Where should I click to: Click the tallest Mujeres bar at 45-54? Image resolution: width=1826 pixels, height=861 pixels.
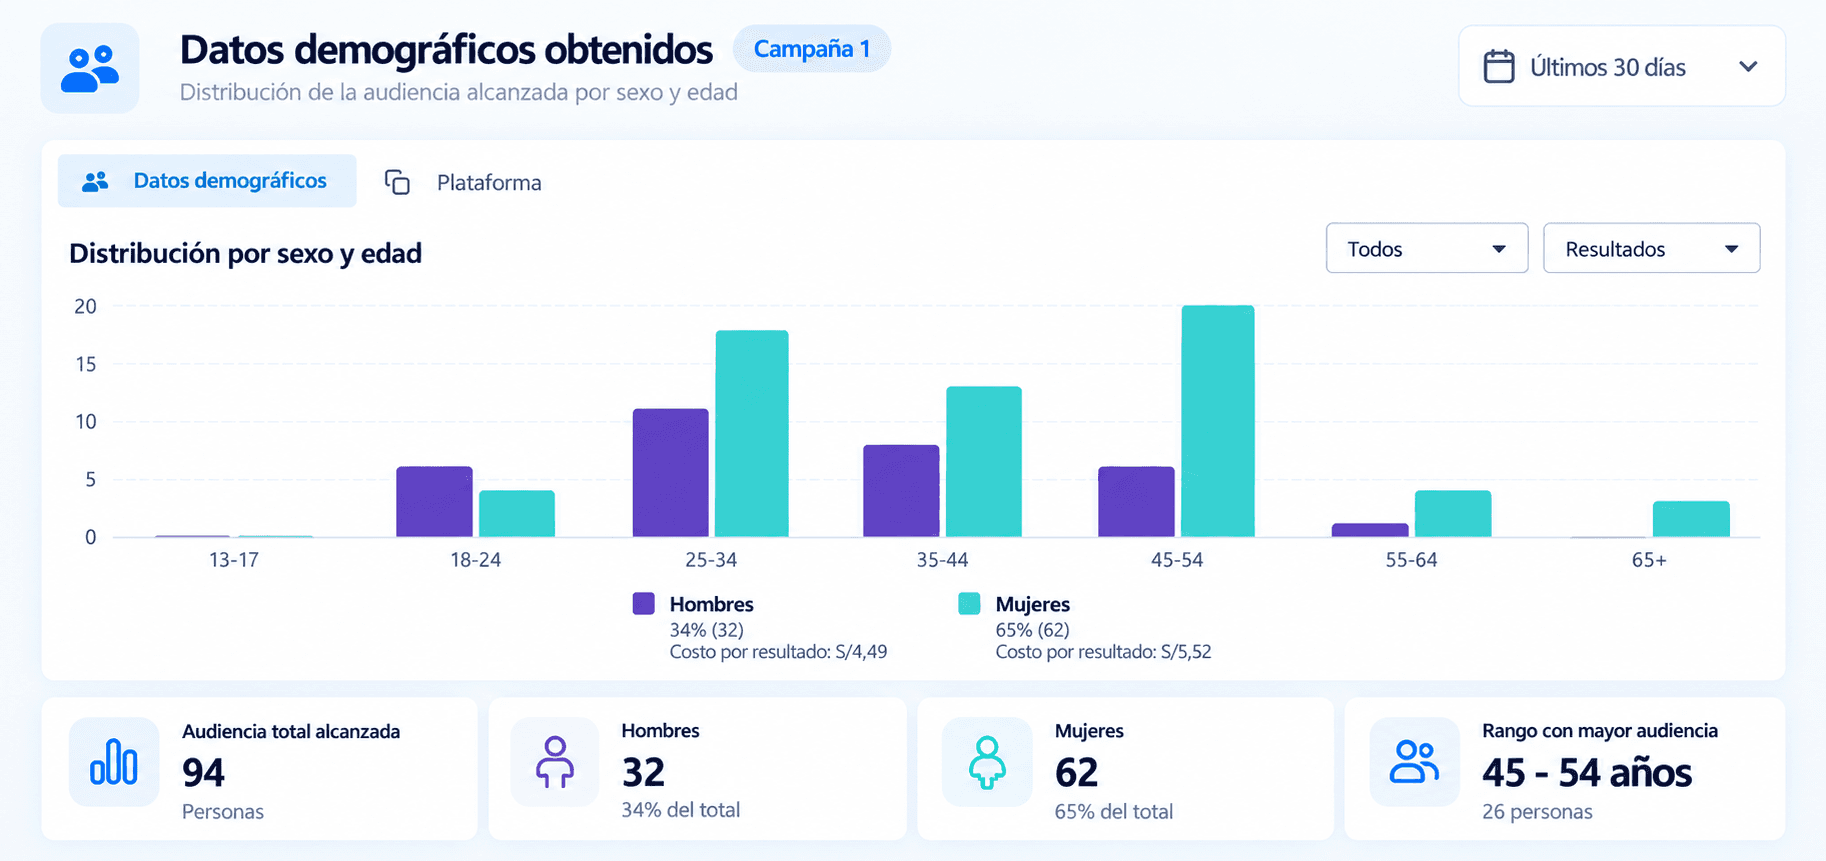point(1218,421)
